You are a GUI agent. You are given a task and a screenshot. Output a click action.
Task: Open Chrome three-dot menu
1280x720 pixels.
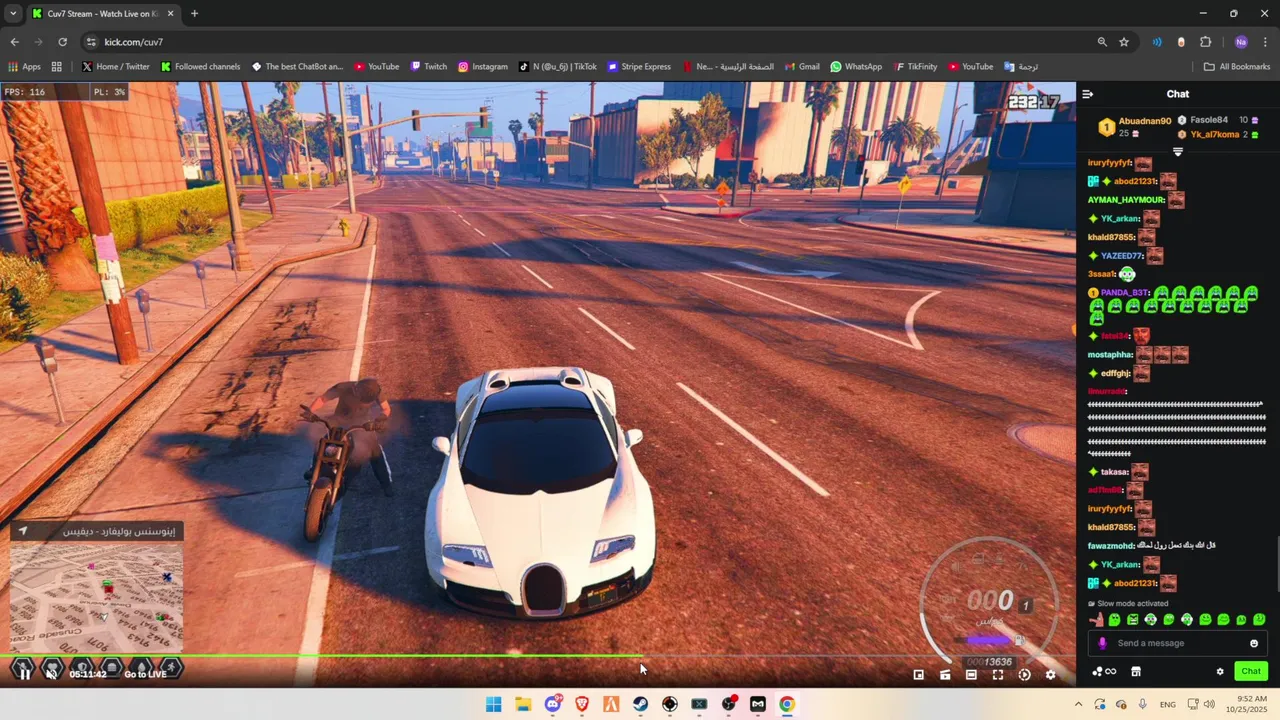pos(1266,42)
